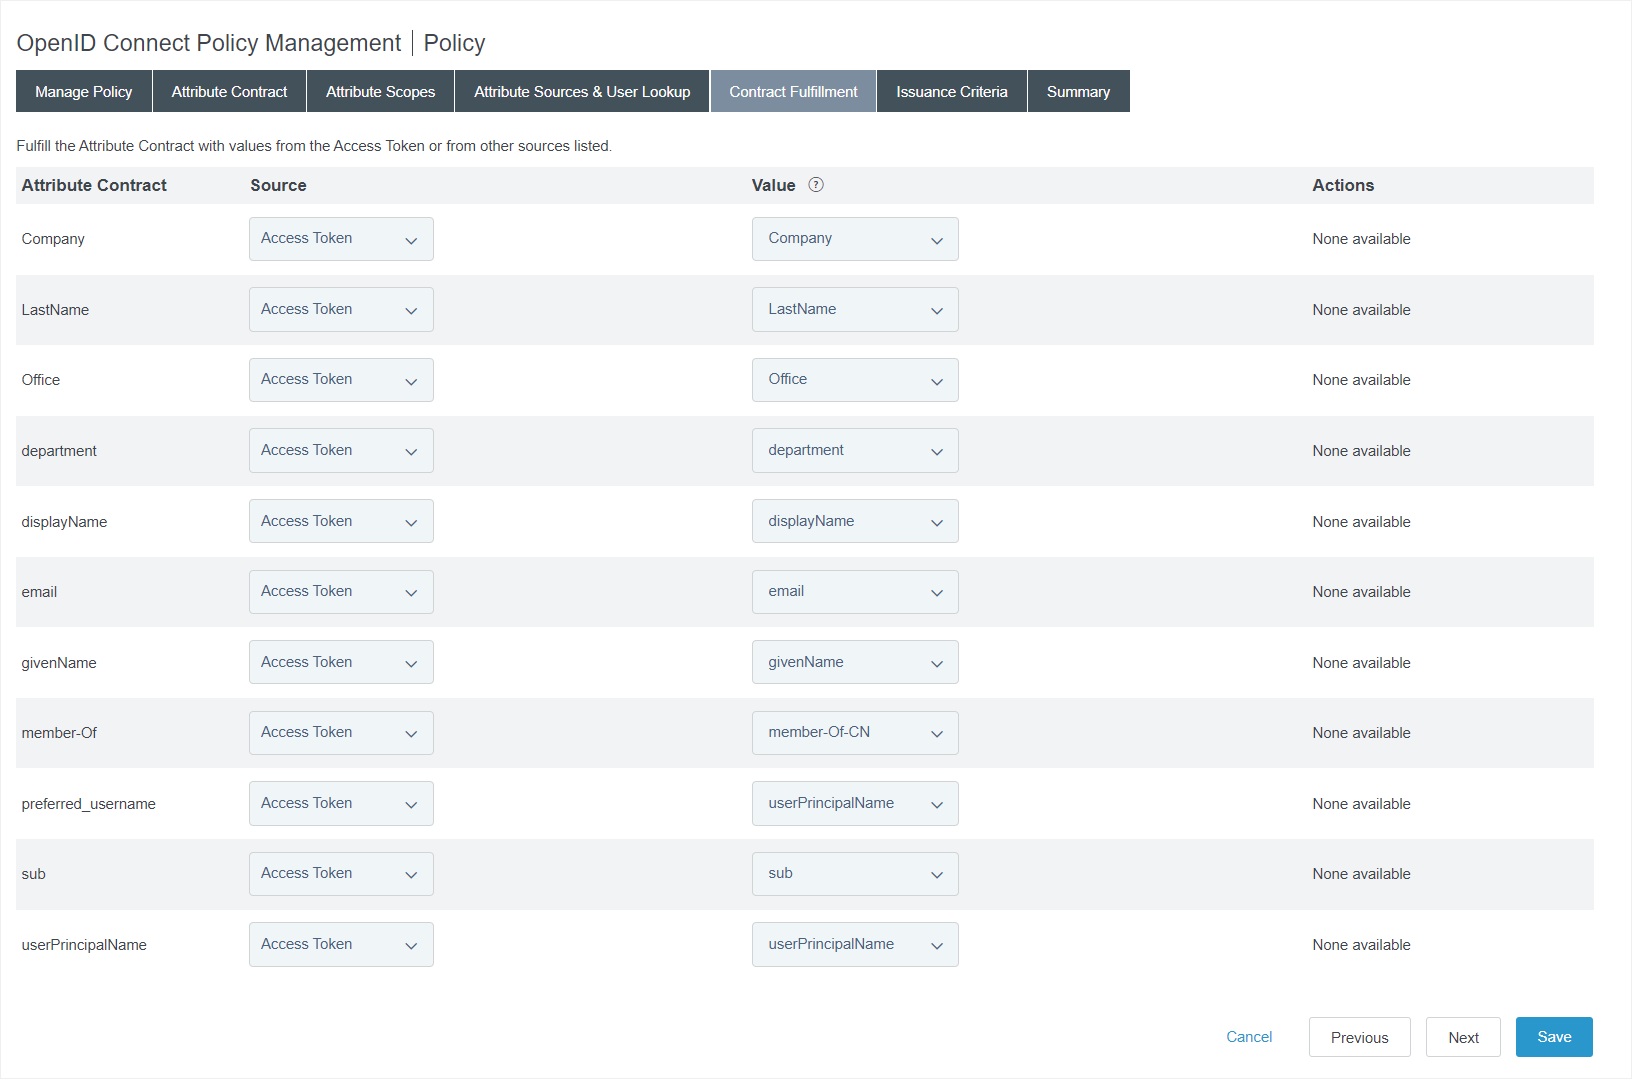Open the Value dropdown showing Company
Screen dimensions: 1632x1079
click(855, 239)
